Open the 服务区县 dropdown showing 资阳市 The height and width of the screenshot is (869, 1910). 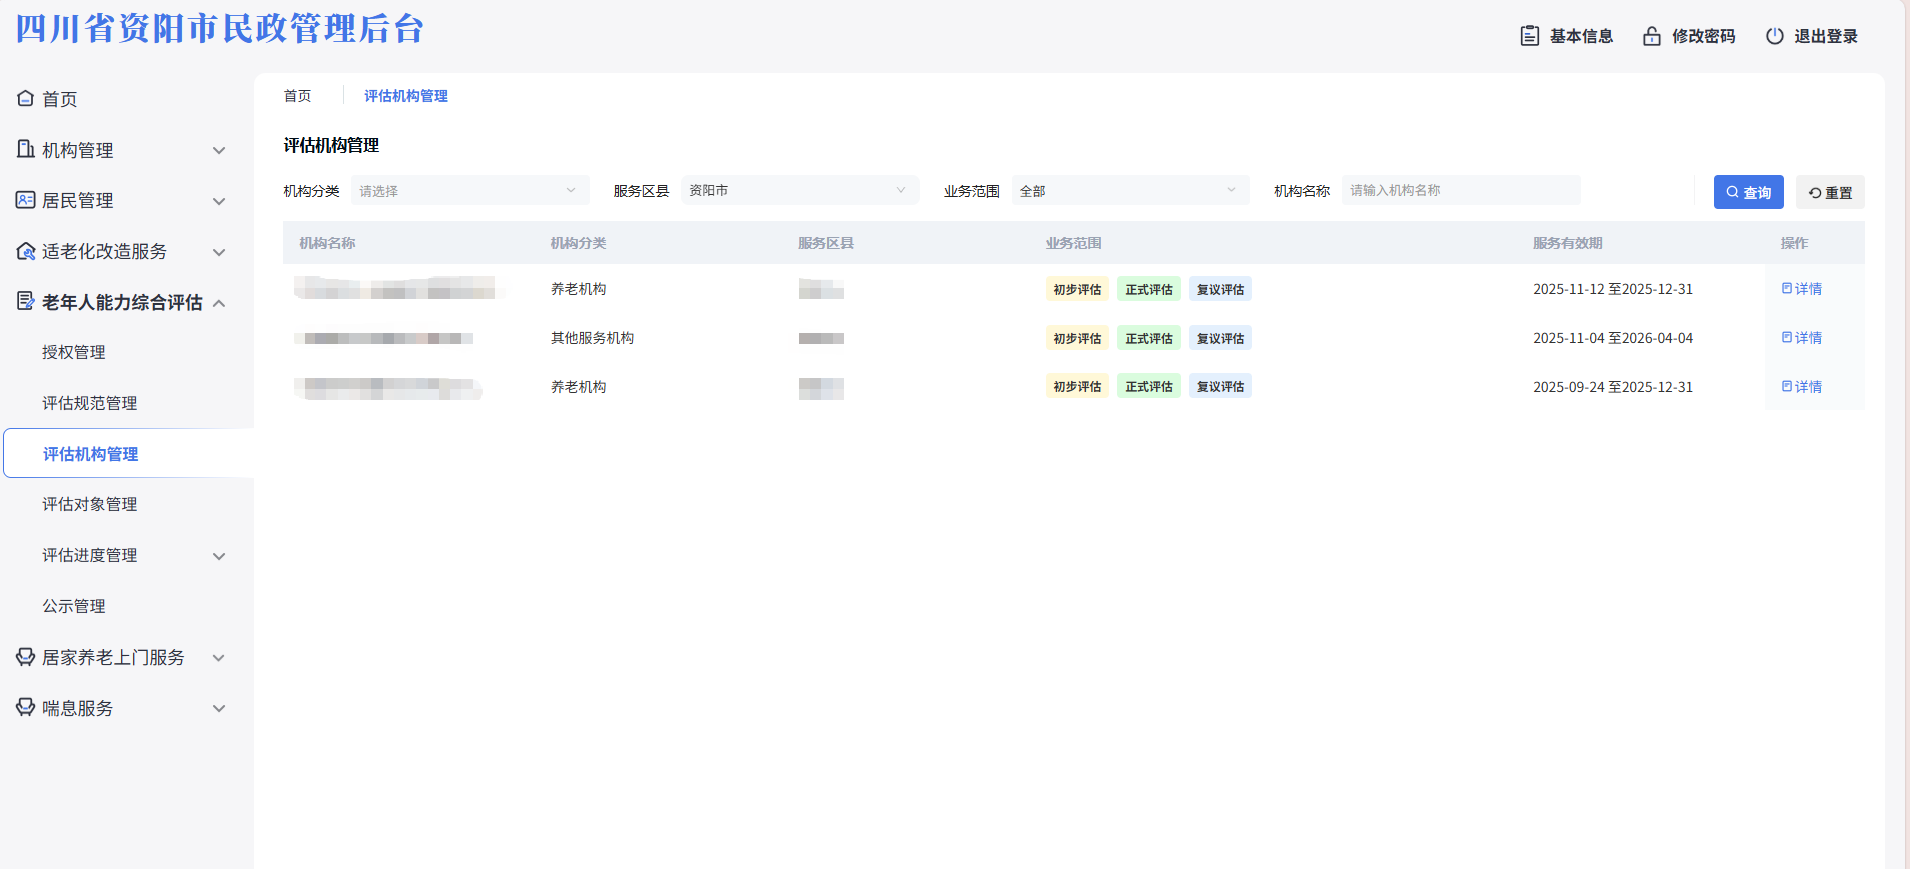(x=799, y=191)
